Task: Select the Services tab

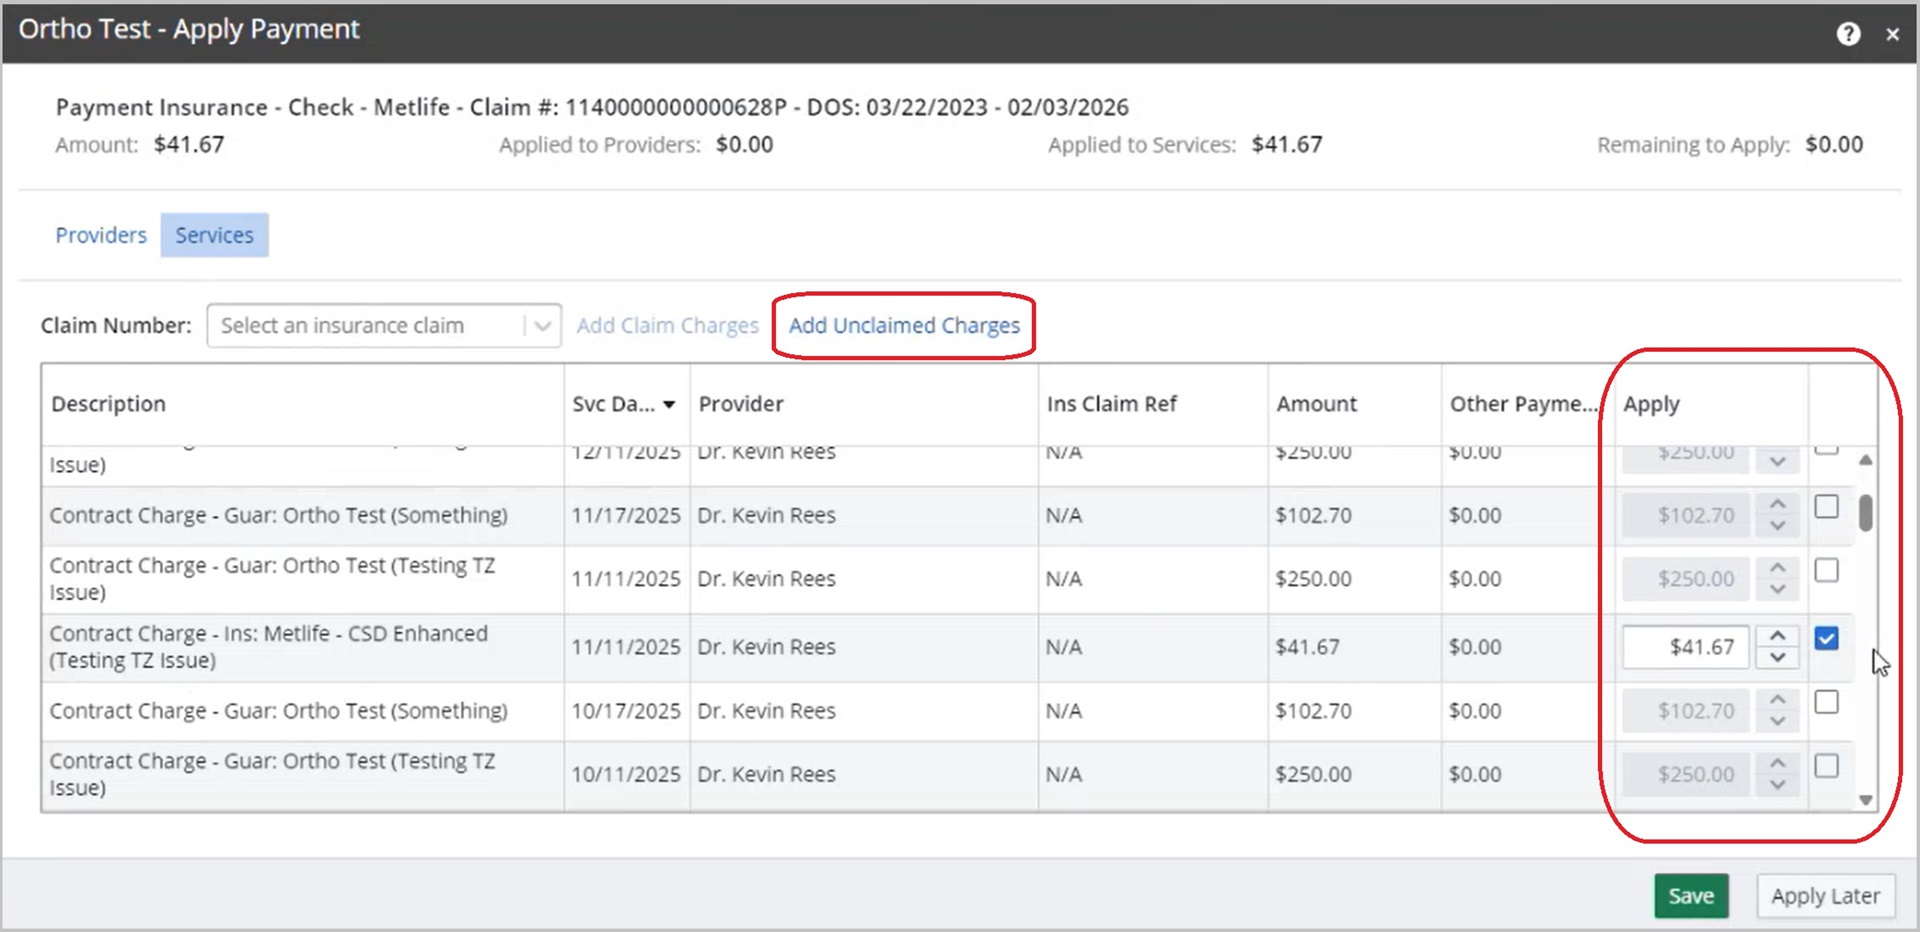Action: pyautogui.click(x=214, y=235)
